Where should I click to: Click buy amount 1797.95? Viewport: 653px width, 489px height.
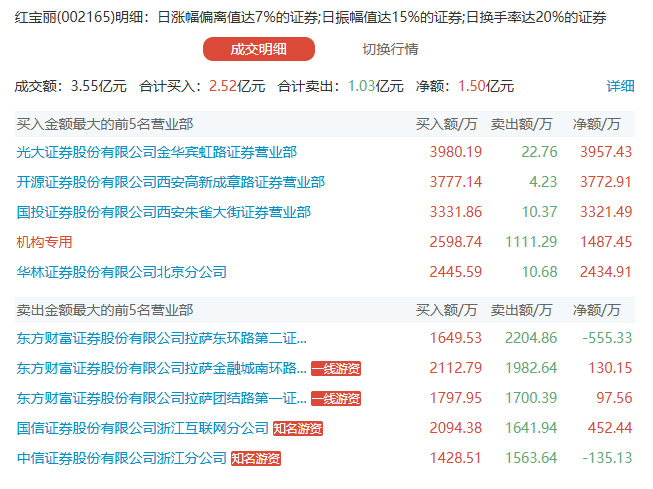pyautogui.click(x=456, y=398)
